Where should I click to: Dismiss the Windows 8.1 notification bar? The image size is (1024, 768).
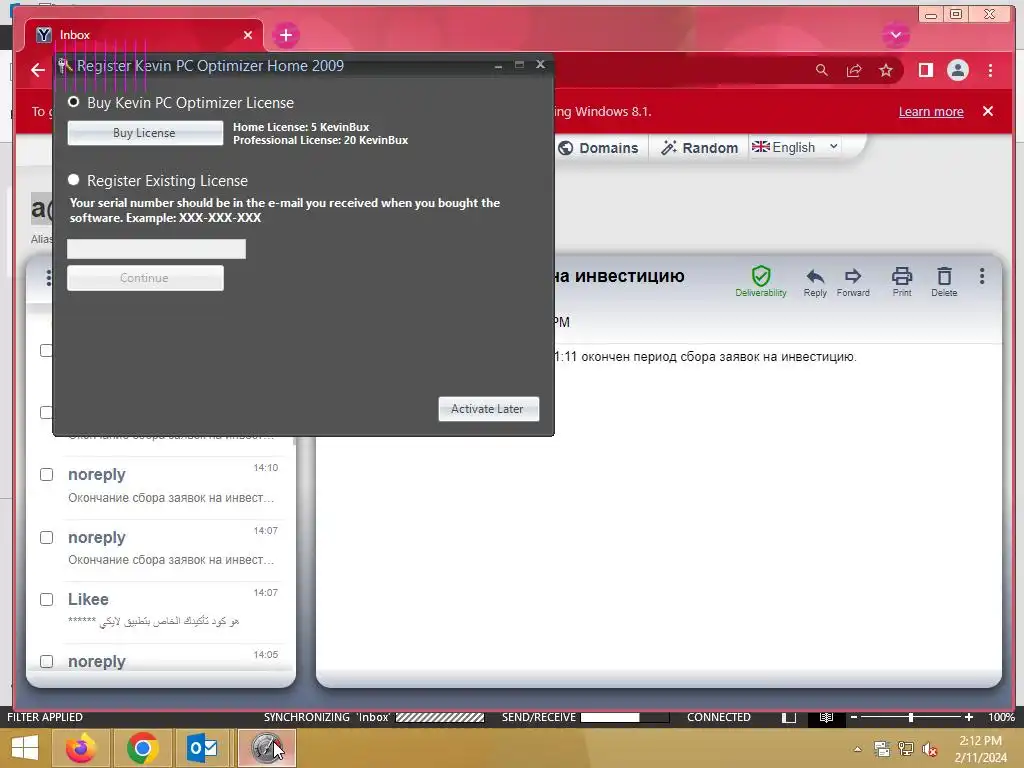988,112
